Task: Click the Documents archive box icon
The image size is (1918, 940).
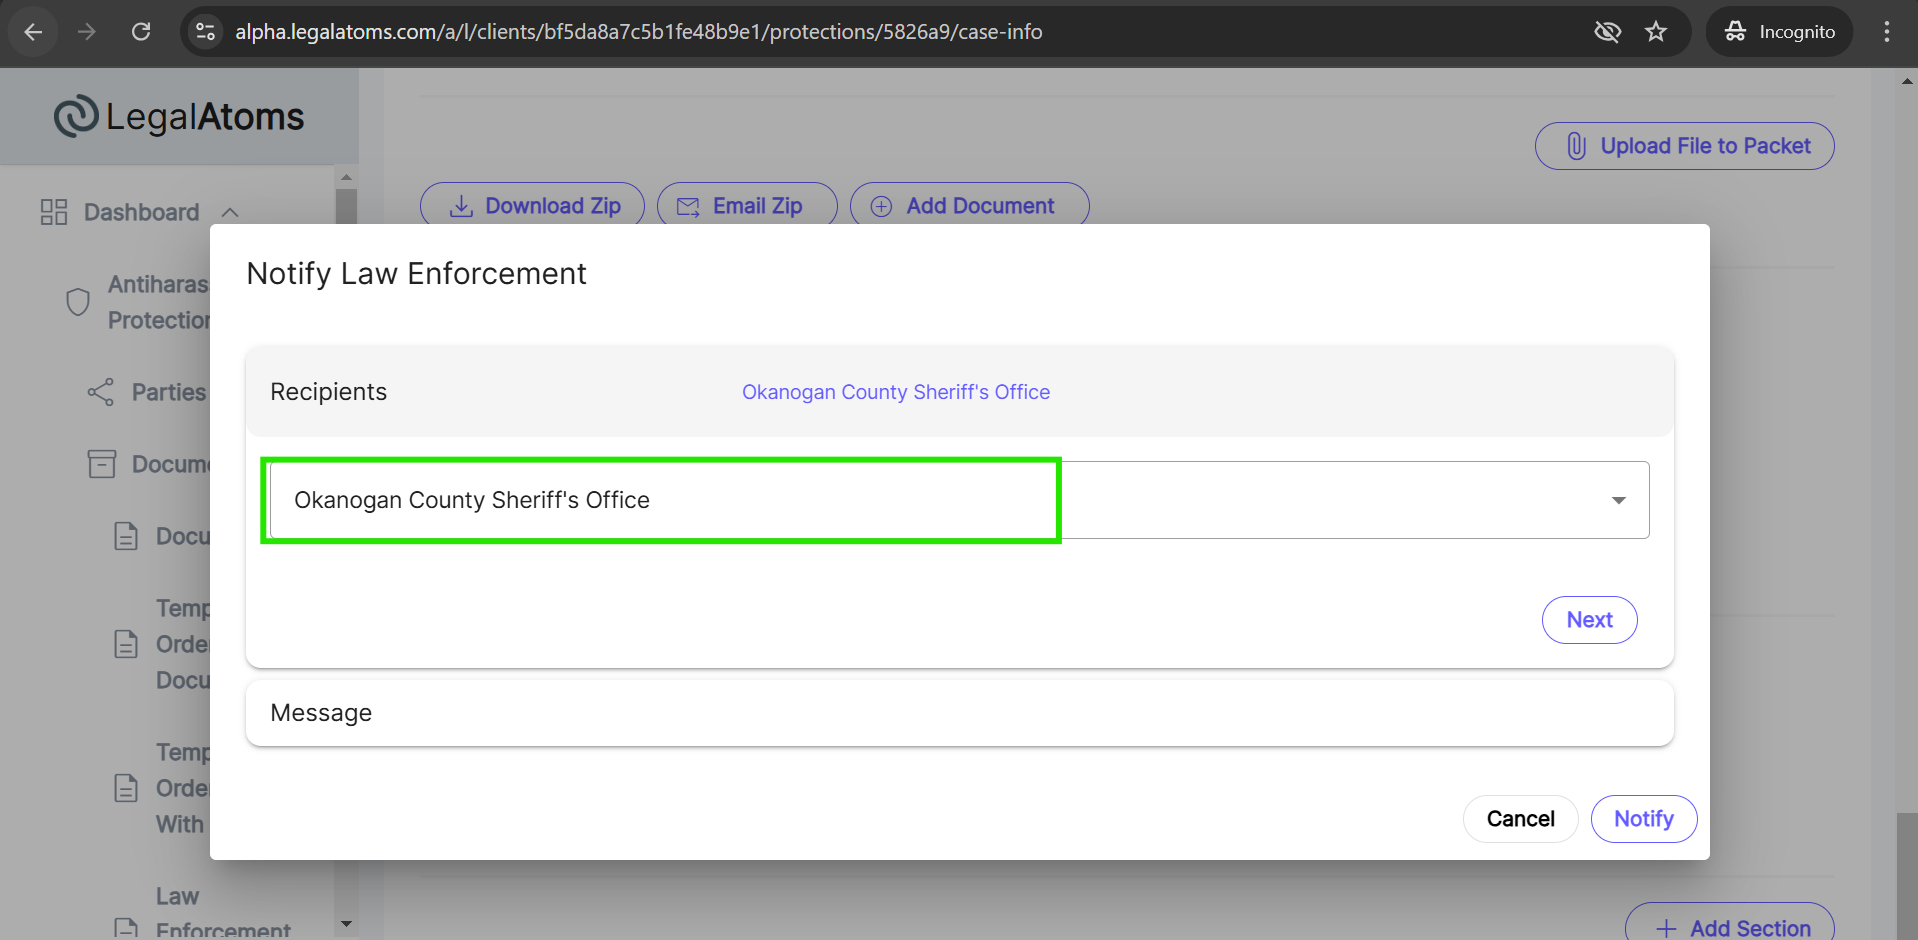Action: click(101, 464)
